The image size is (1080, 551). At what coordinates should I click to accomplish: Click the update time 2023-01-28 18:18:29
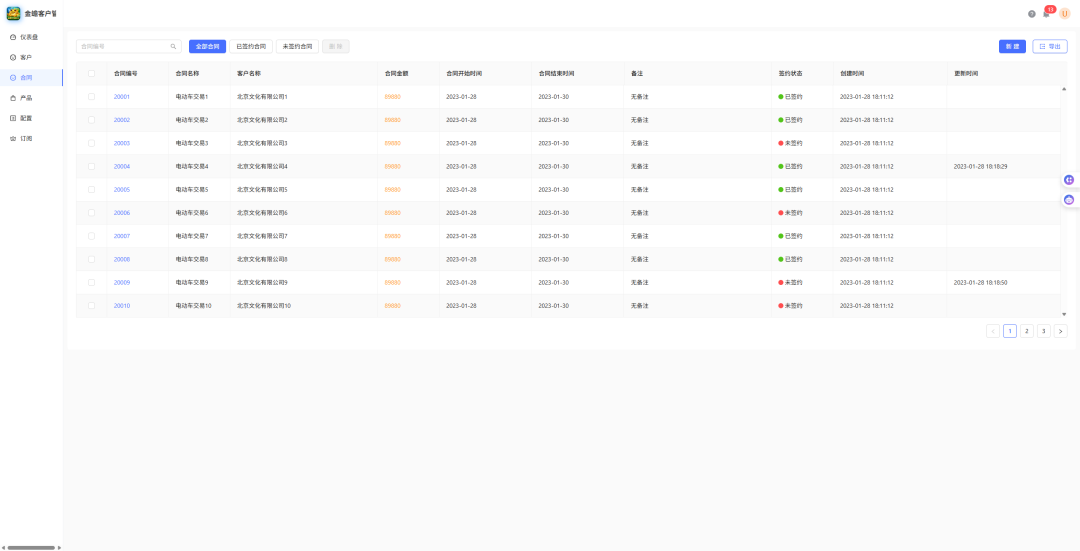(x=981, y=166)
